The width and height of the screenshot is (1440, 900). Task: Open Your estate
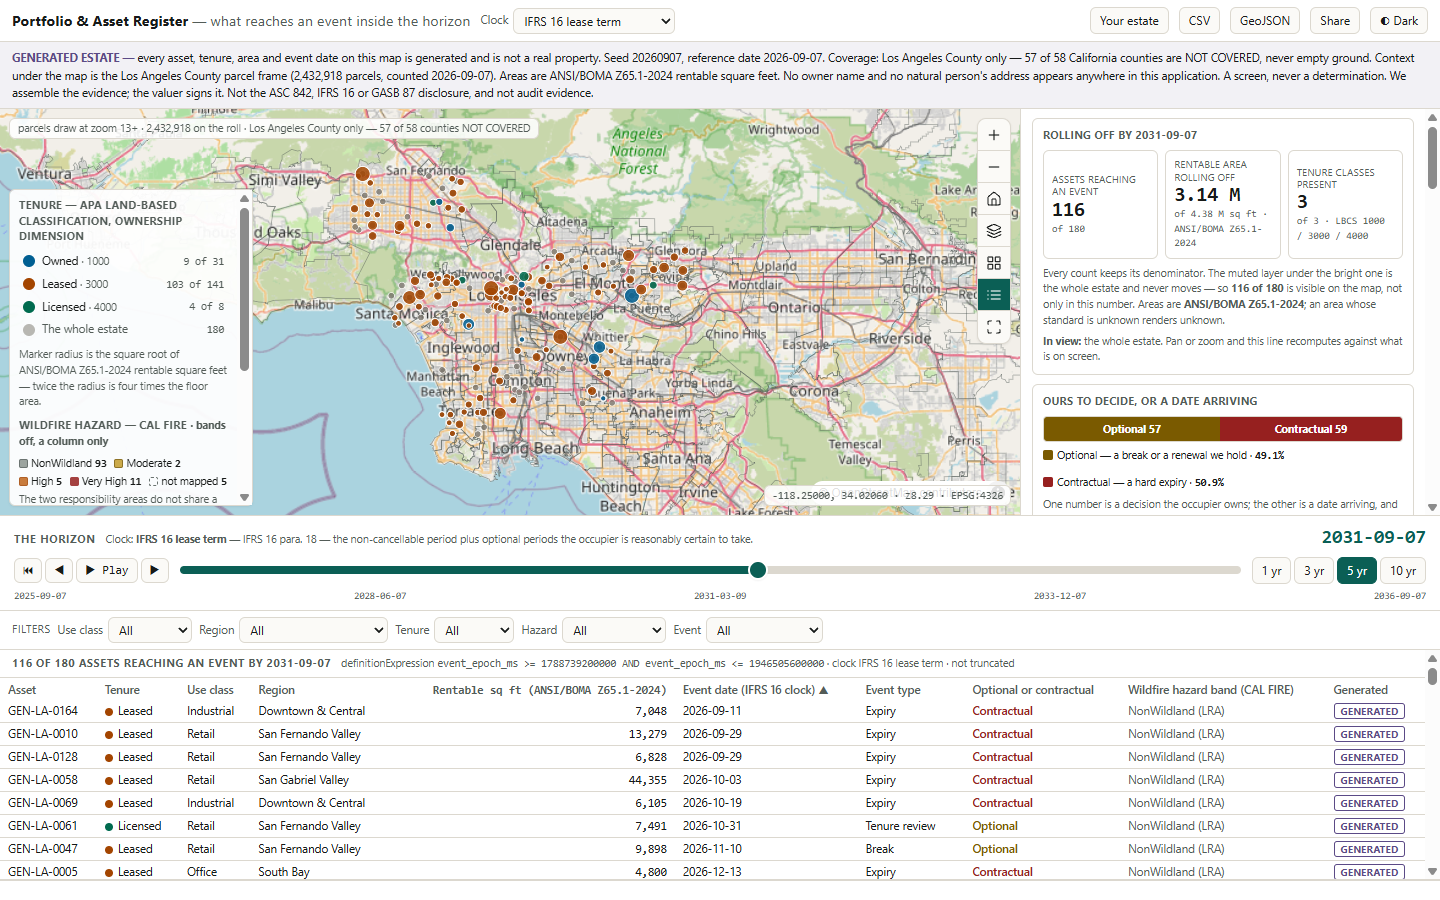tap(1129, 21)
